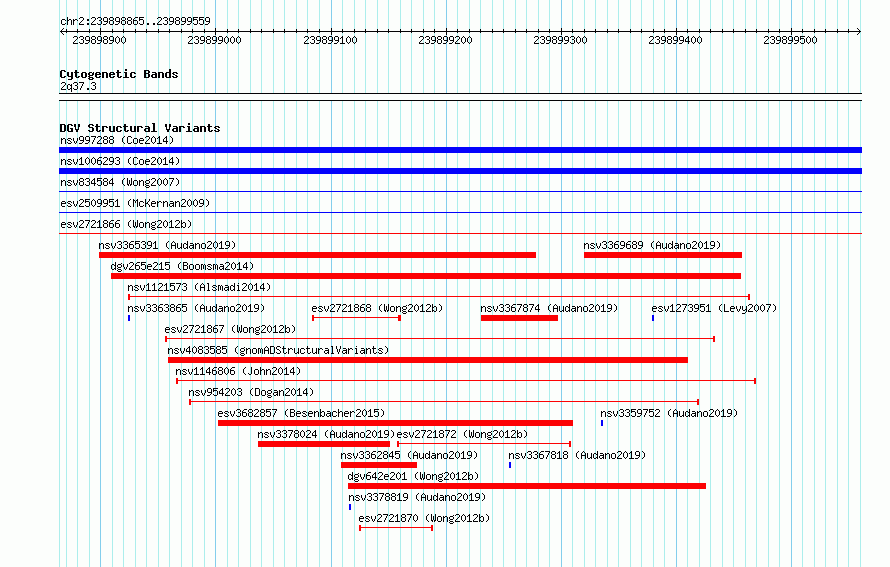890x567 pixels.
Task: Click the blue bar under nsv997288
Action: click(x=460, y=150)
